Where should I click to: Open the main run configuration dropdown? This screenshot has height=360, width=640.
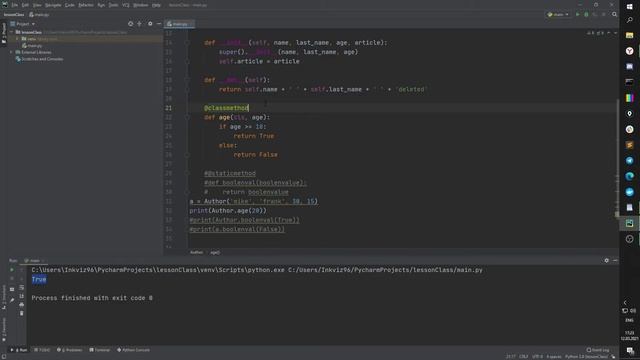pyautogui.click(x=558, y=14)
